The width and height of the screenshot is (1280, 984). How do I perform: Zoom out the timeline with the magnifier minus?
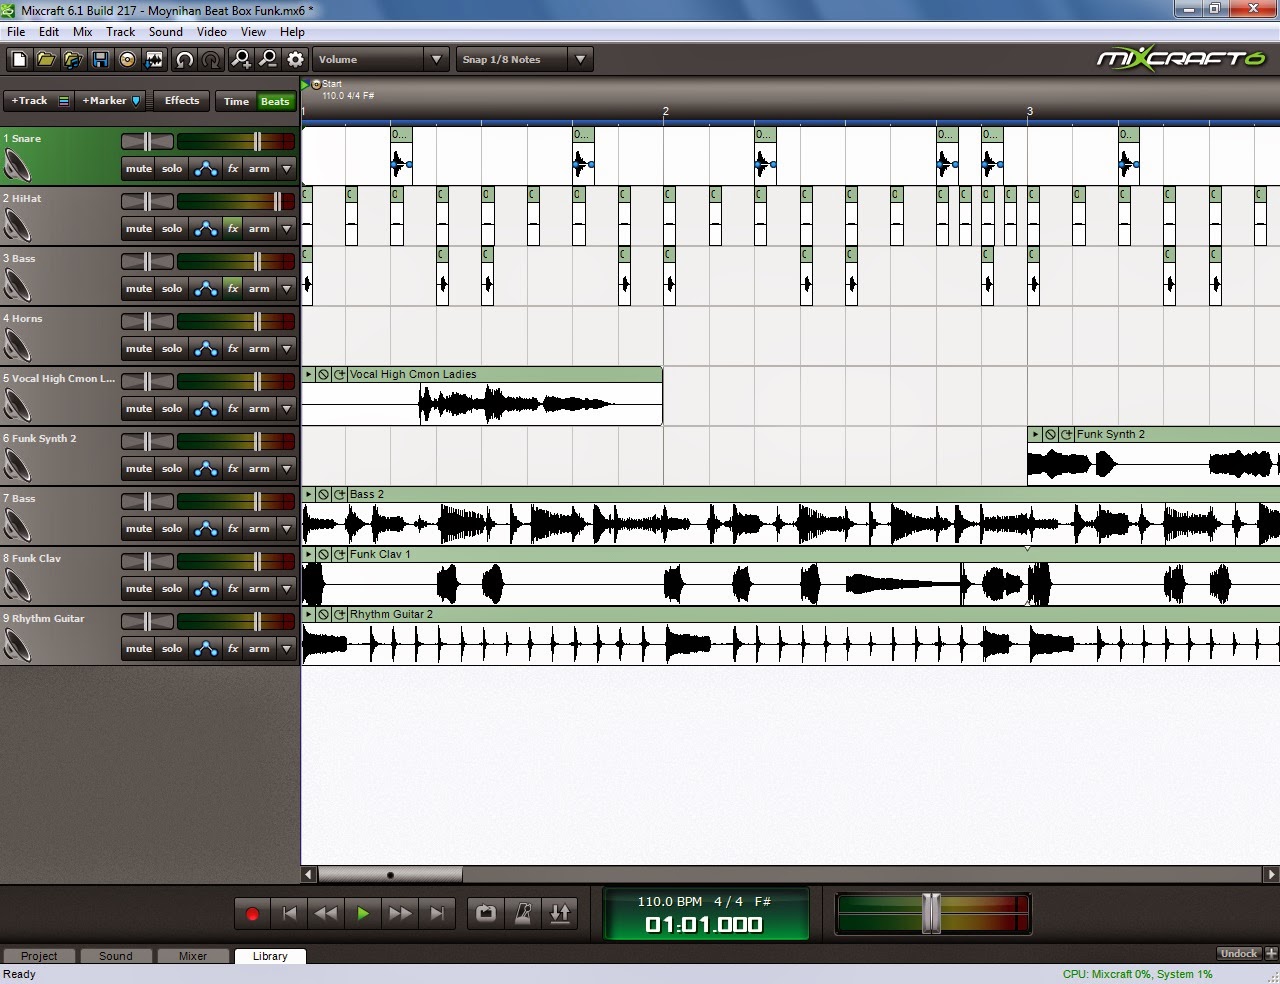click(268, 60)
